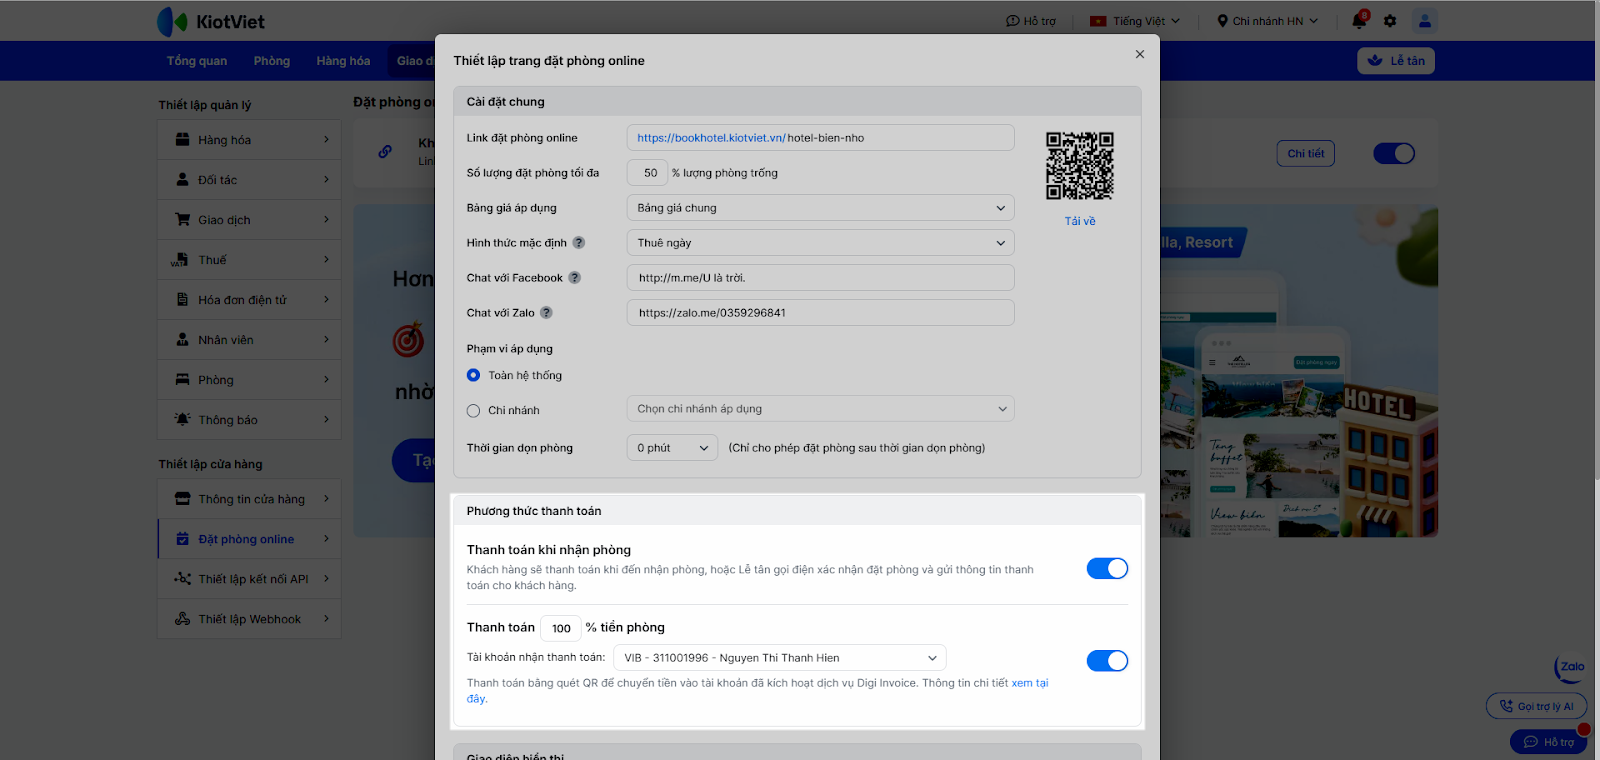Screen dimensions: 1600x760
Task: Click the booking QR code image
Action: [1080, 166]
